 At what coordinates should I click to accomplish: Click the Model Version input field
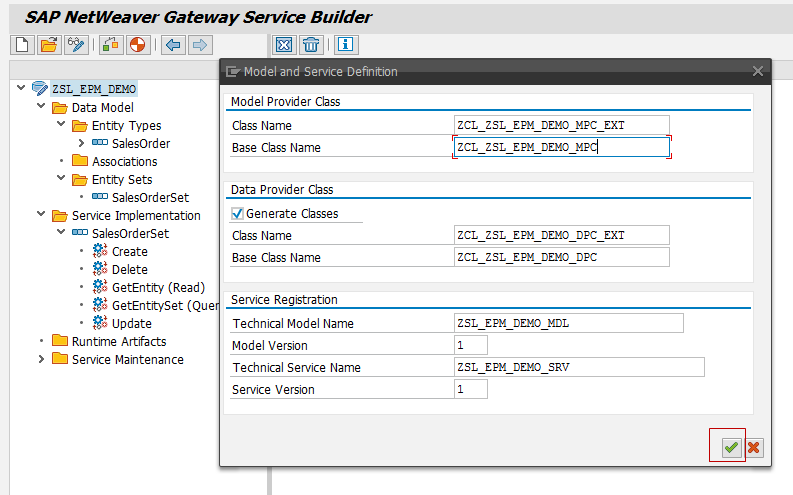pos(470,346)
